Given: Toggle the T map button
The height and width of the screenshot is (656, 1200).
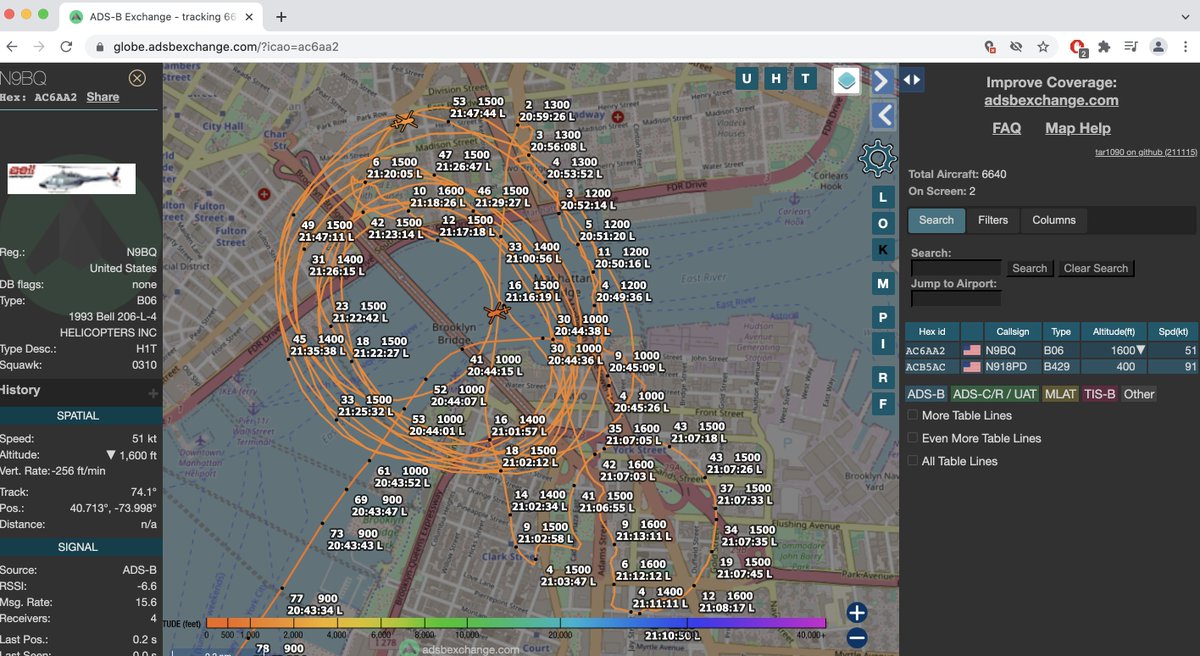Looking at the screenshot, I should tap(804, 80).
